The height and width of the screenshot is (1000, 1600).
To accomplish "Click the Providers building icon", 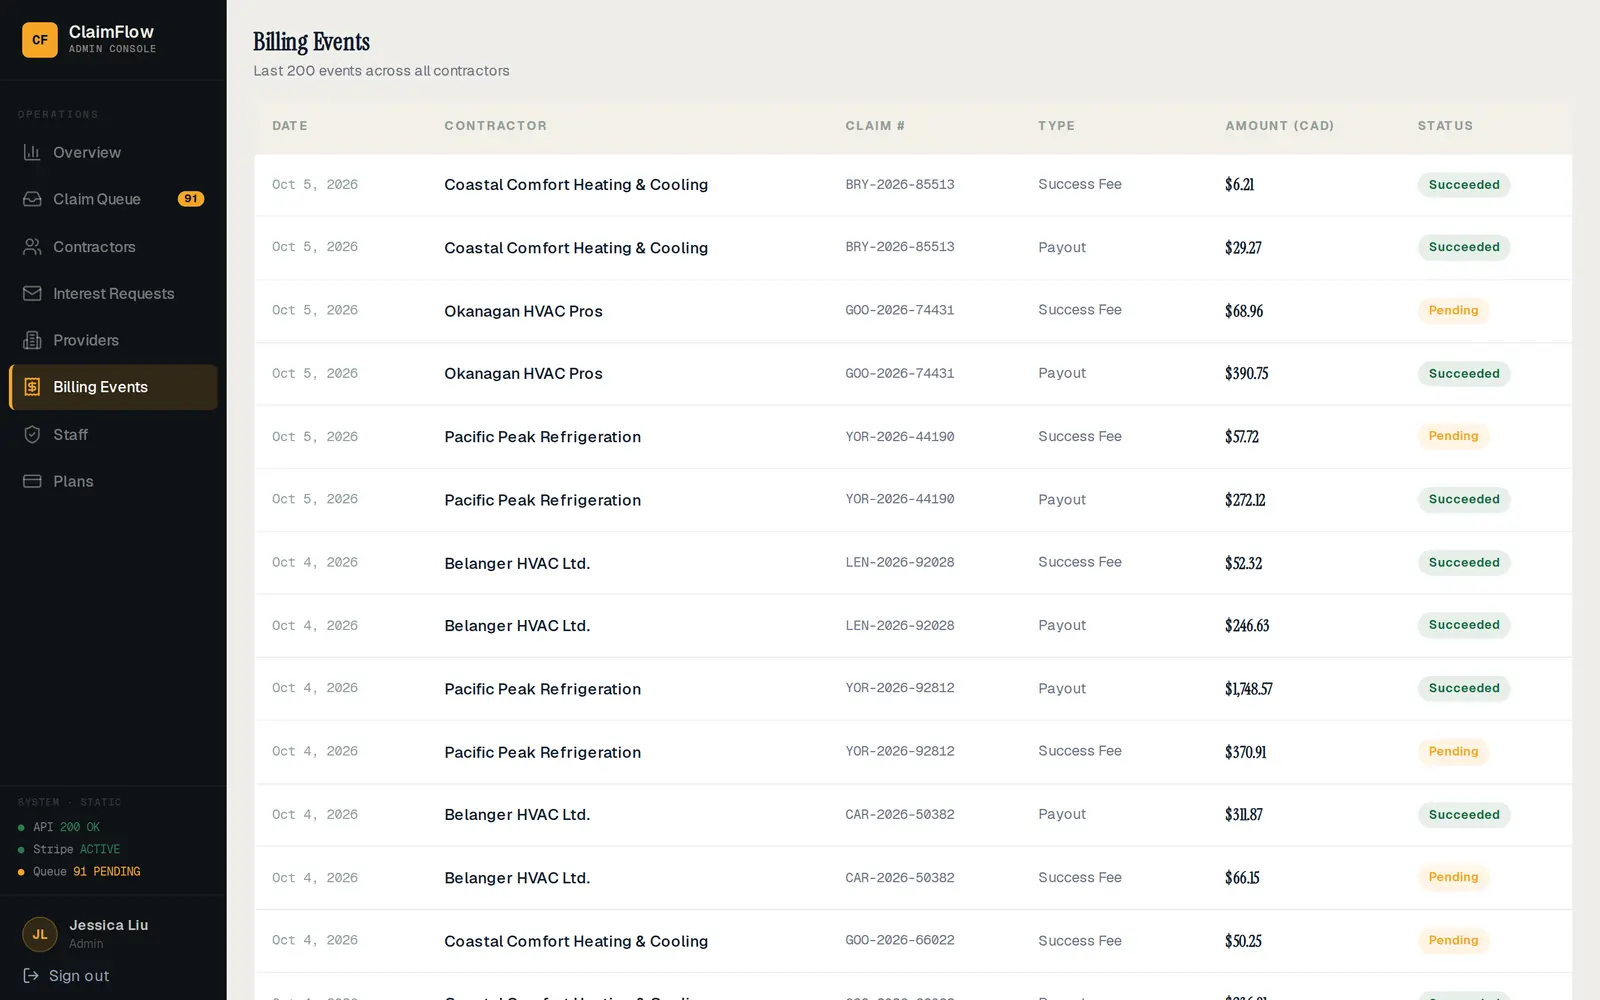I will tap(32, 340).
